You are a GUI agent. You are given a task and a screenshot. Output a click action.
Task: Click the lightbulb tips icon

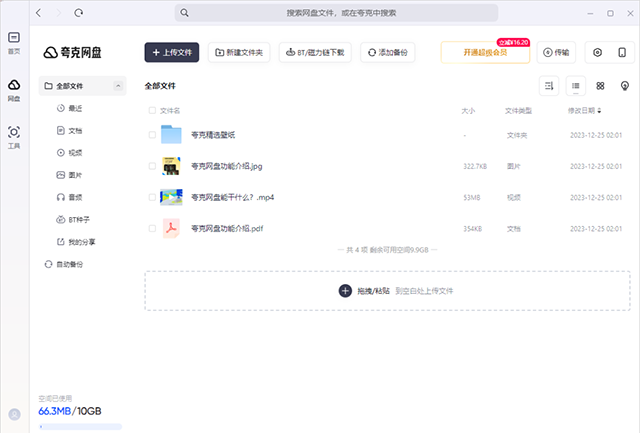coord(624,86)
